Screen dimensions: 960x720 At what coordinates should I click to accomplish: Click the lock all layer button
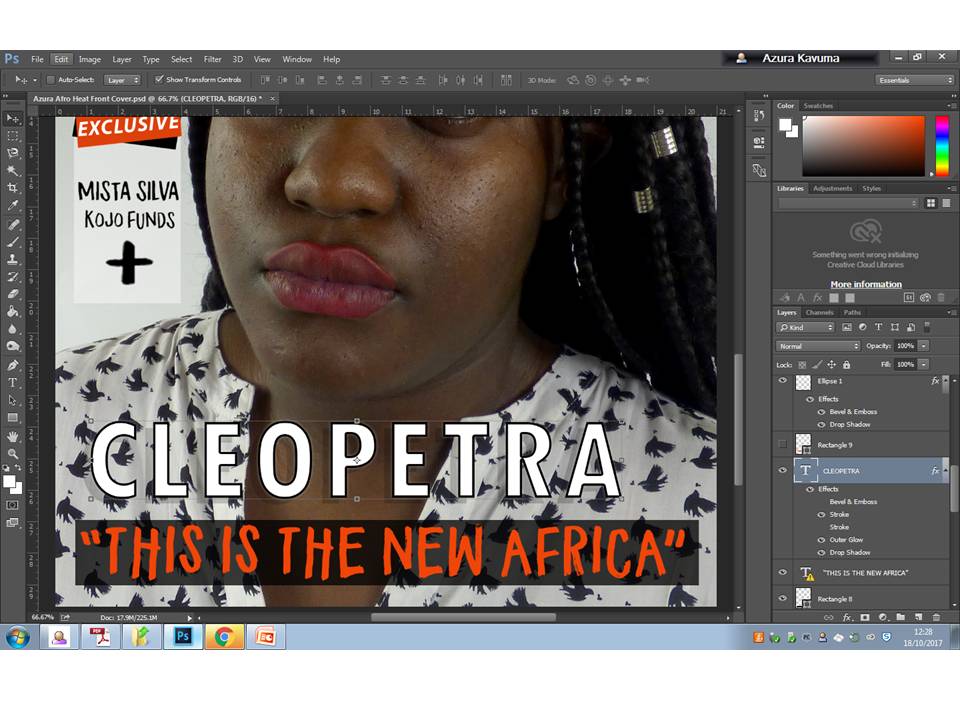[x=846, y=365]
